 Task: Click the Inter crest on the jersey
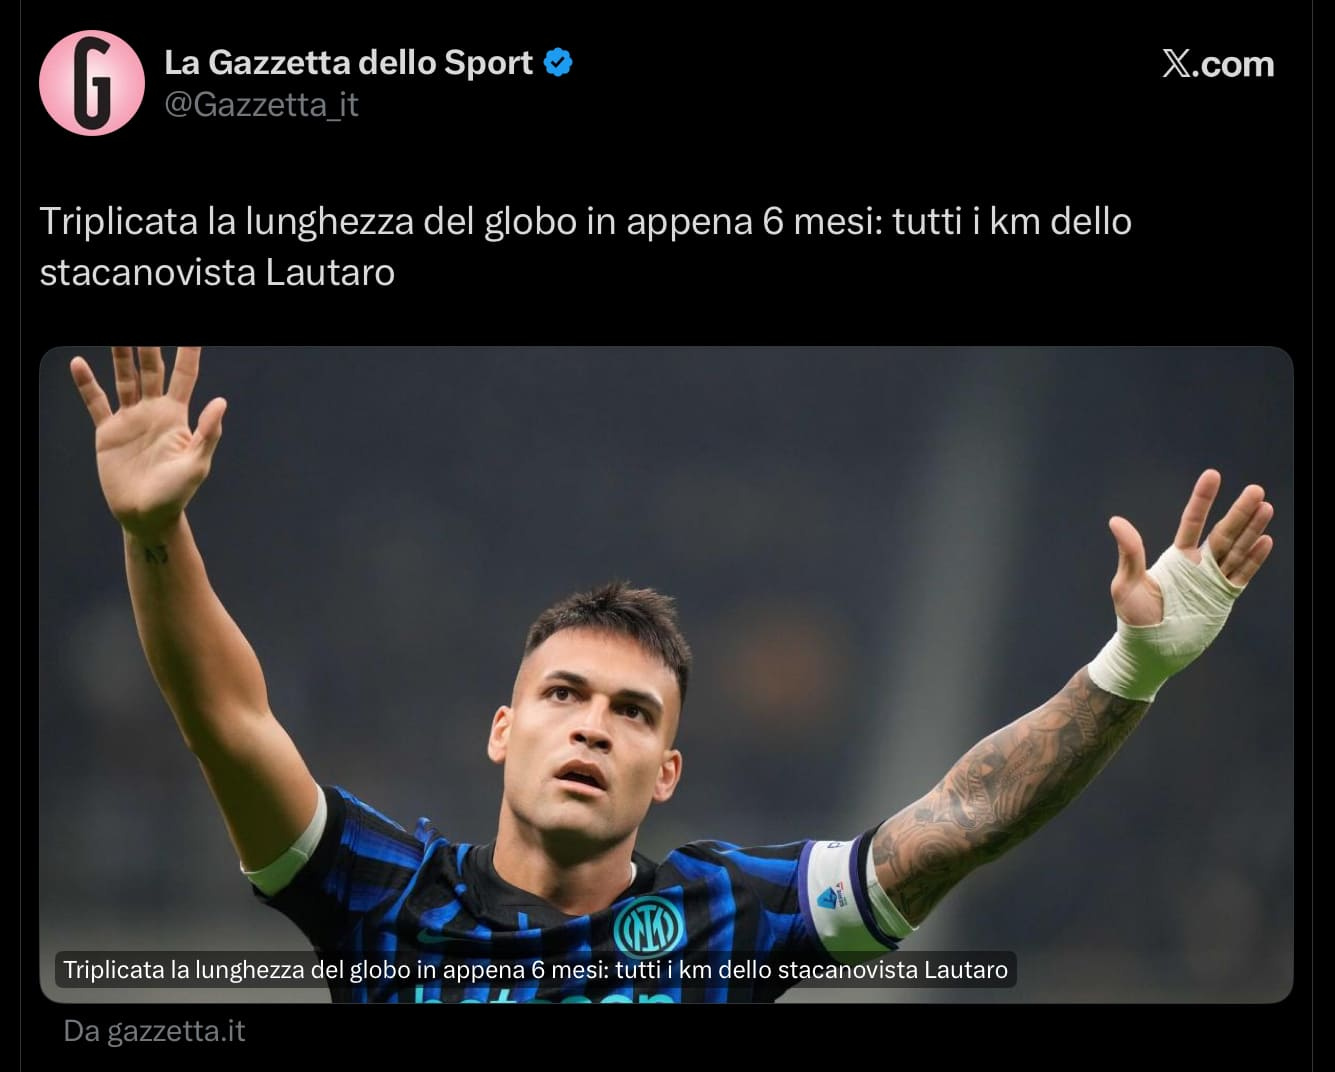click(649, 926)
